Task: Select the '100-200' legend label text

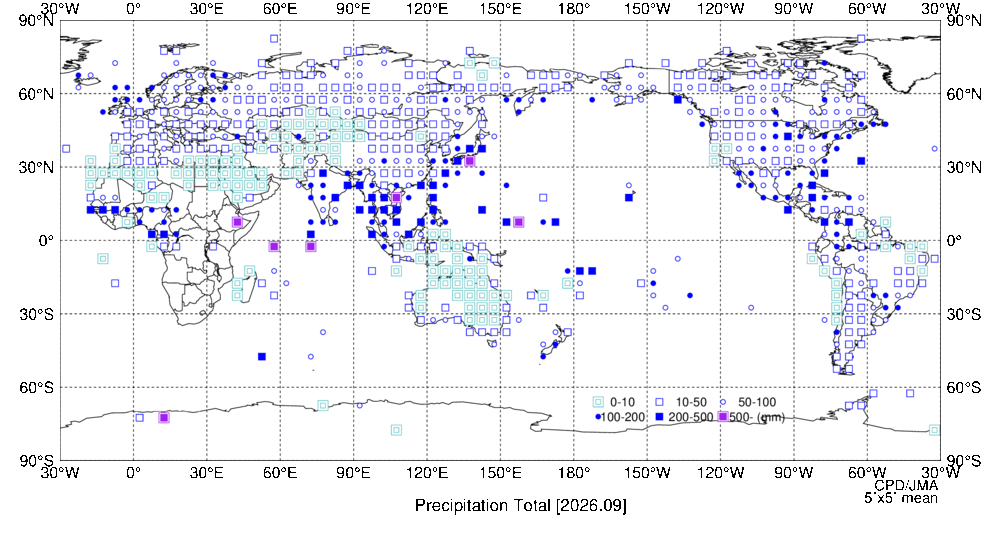Action: tap(623, 418)
